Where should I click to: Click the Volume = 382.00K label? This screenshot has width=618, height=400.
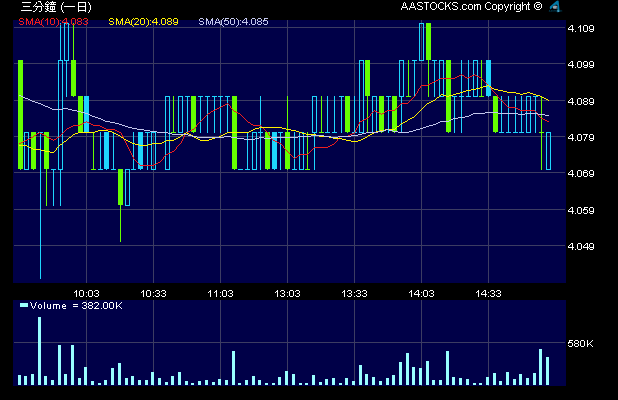[76, 306]
